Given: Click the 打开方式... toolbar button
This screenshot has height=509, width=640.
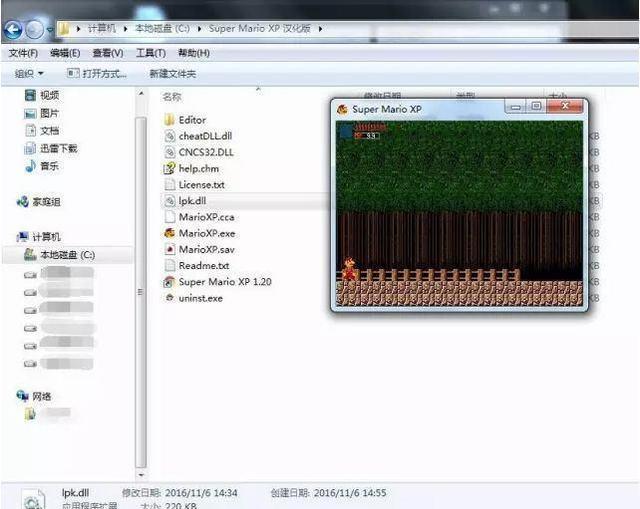Looking at the screenshot, I should coord(97,74).
